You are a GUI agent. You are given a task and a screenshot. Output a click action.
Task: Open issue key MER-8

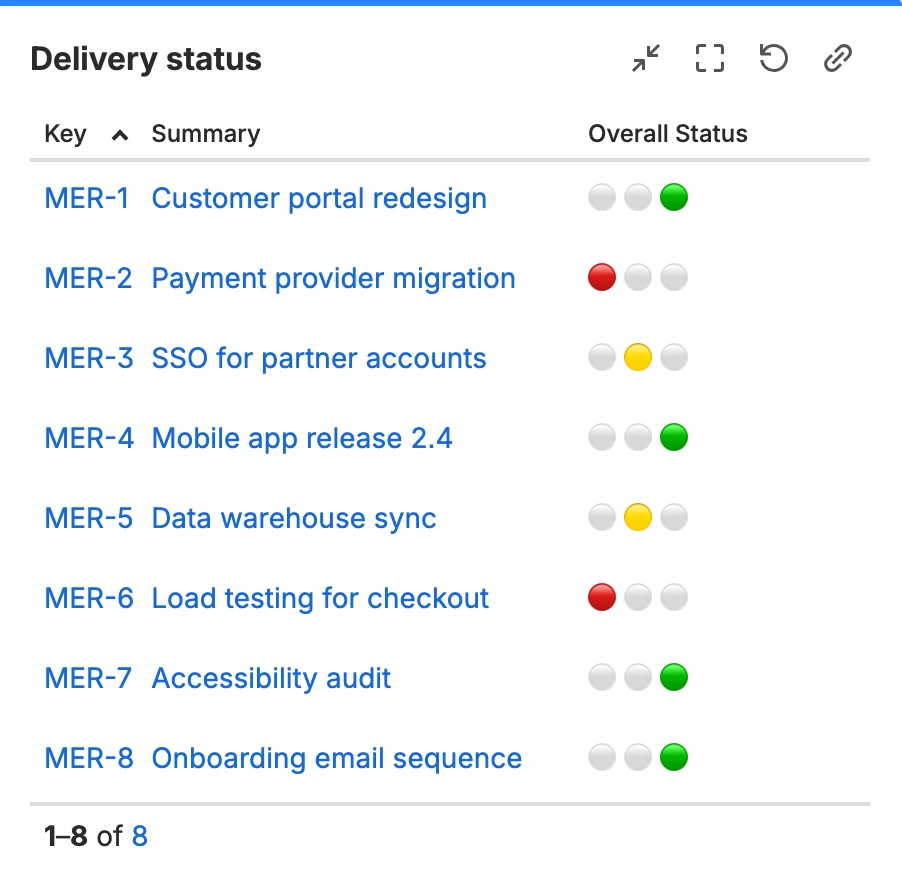89,758
